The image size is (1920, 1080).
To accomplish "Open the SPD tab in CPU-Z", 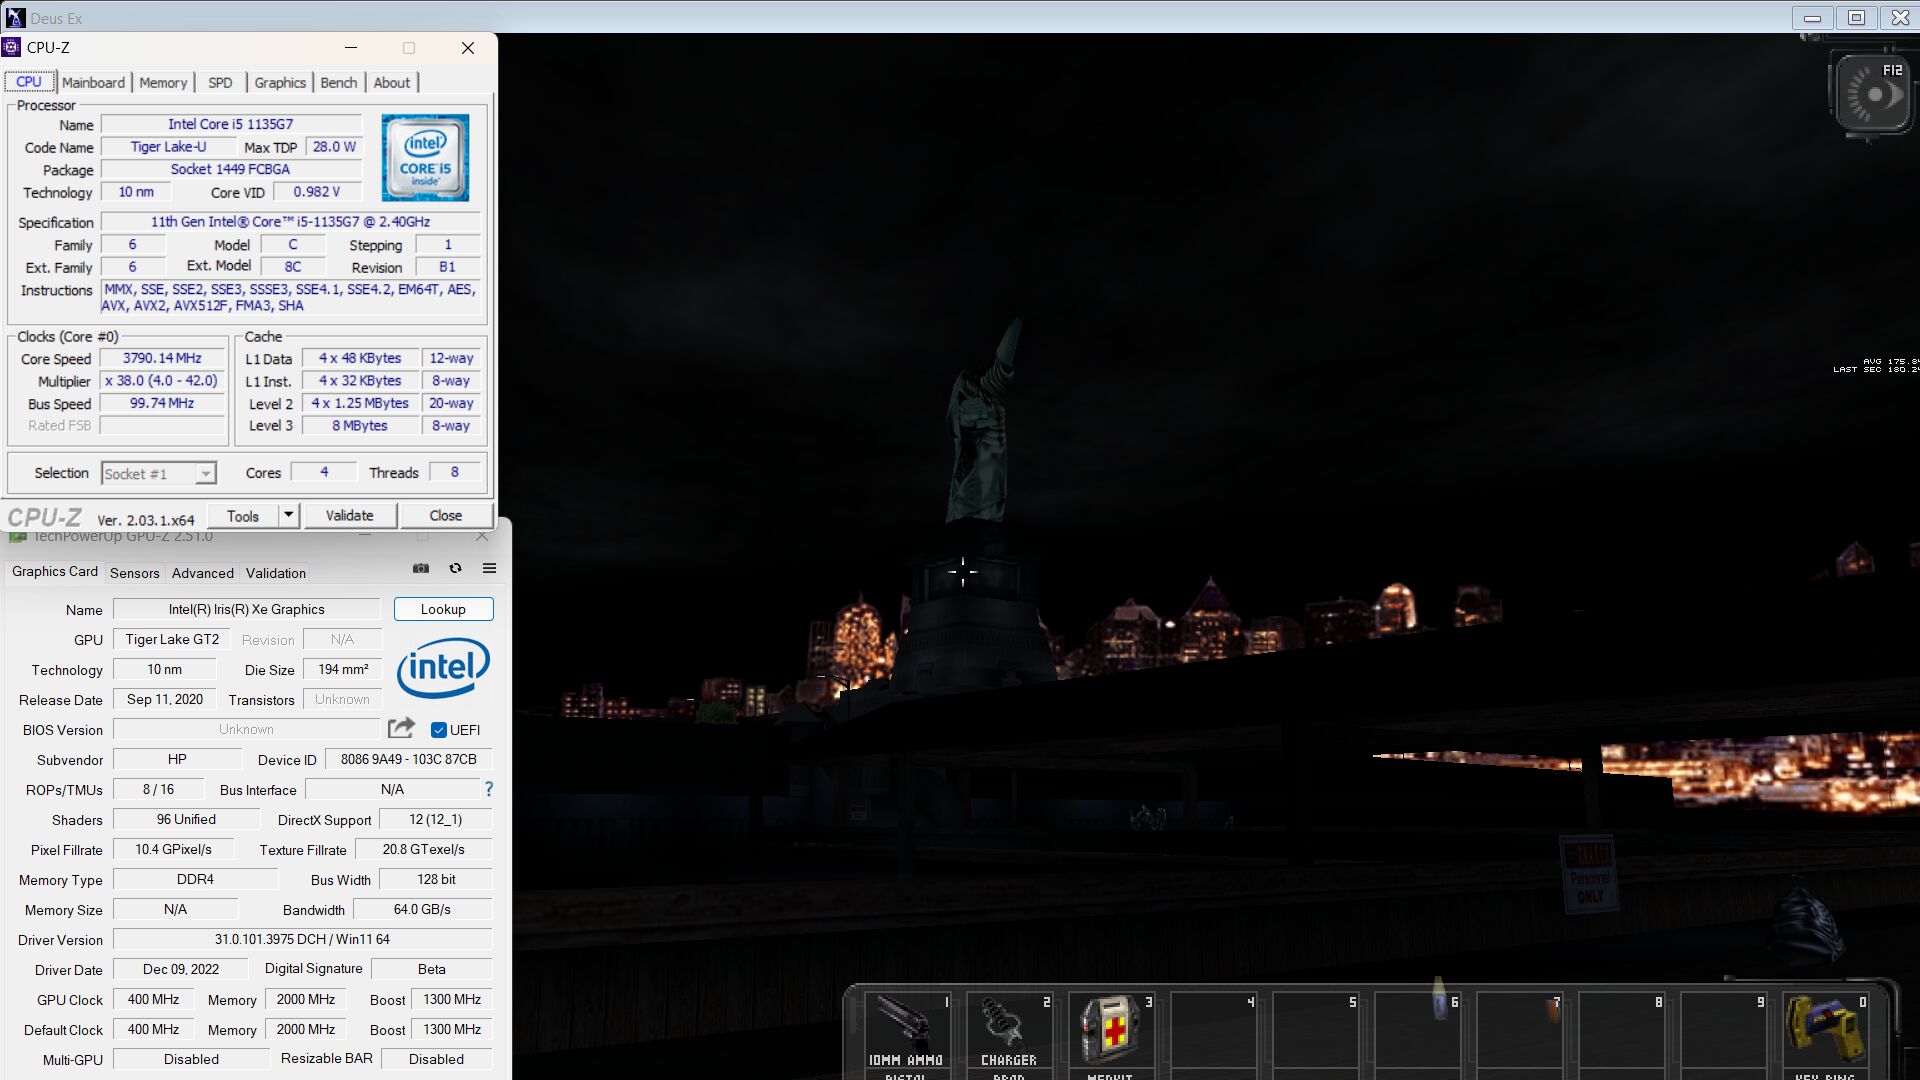I will (220, 83).
